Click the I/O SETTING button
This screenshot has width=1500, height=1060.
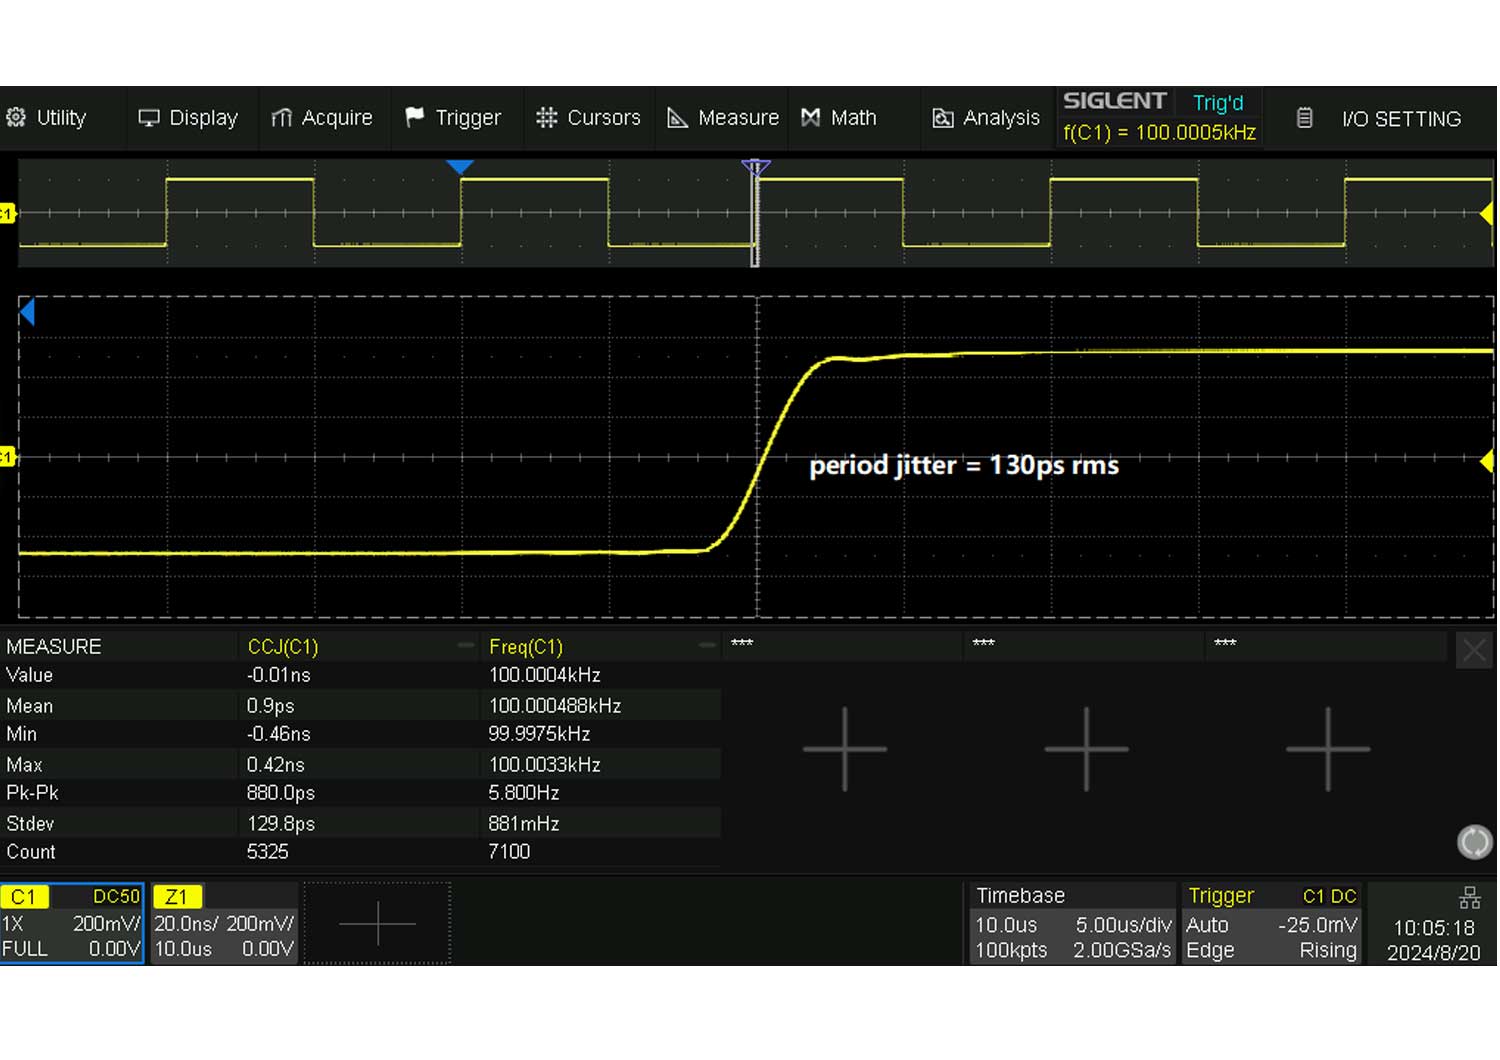point(1380,118)
